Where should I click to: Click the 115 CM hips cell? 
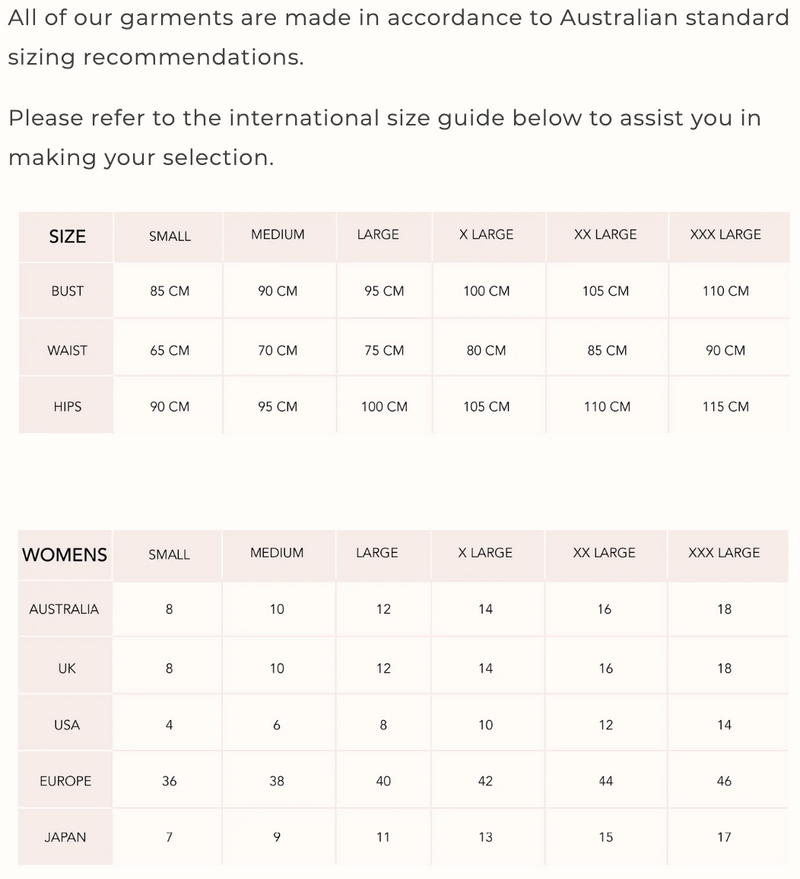coord(725,407)
